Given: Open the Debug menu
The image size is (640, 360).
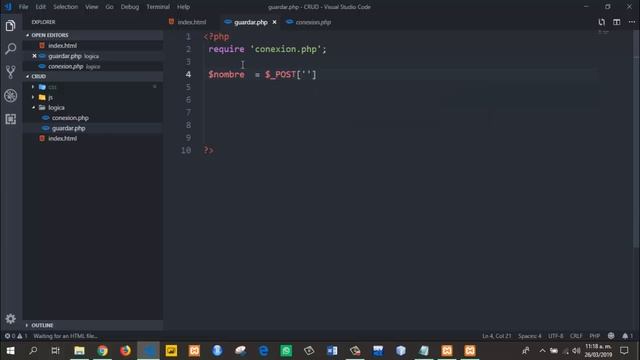Looking at the screenshot, I should tap(130, 7).
